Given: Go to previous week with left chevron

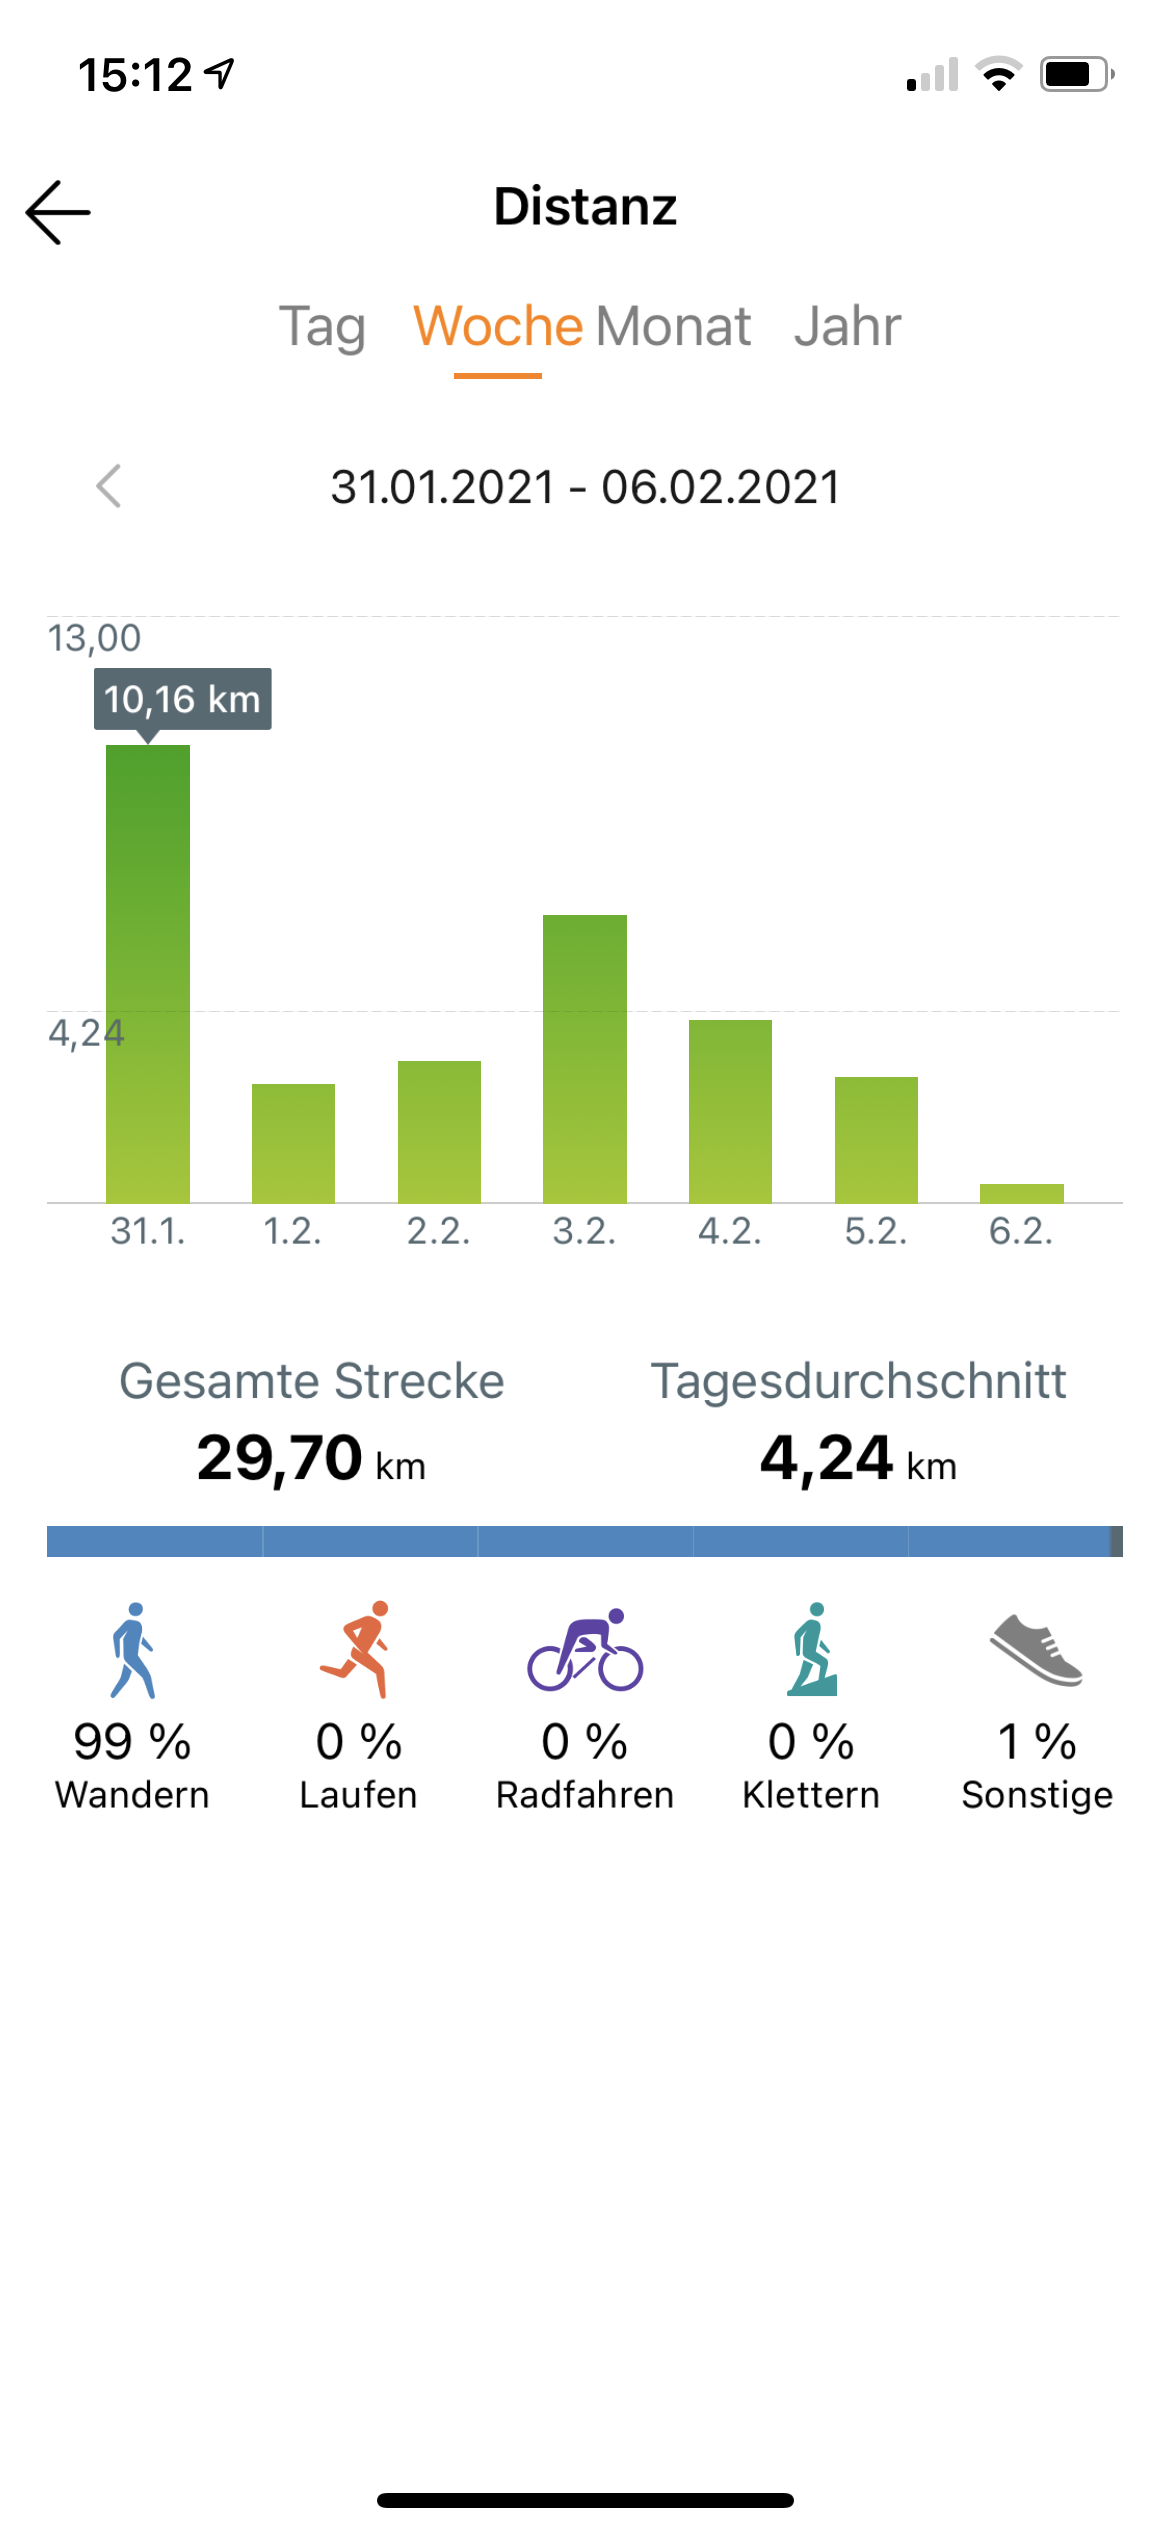Looking at the screenshot, I should pyautogui.click(x=109, y=487).
